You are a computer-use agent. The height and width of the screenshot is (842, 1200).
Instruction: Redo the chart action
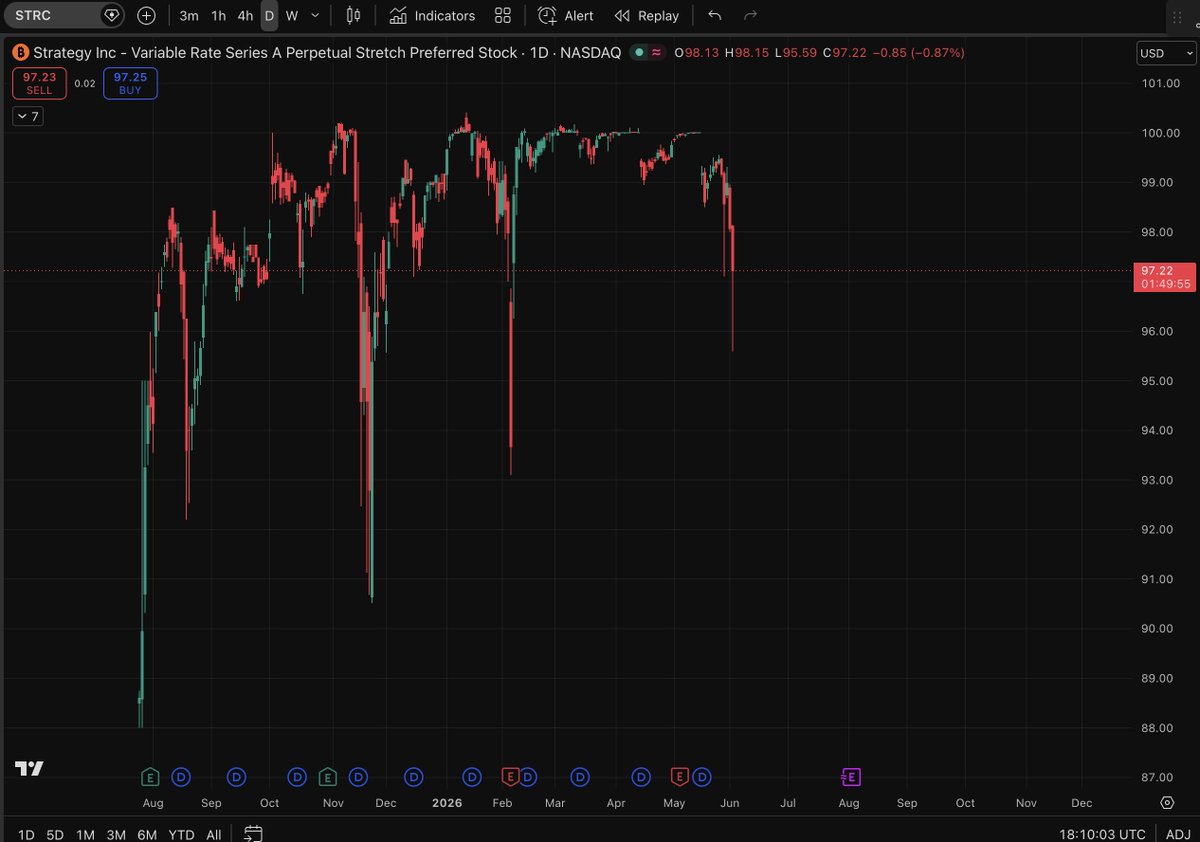(750, 16)
